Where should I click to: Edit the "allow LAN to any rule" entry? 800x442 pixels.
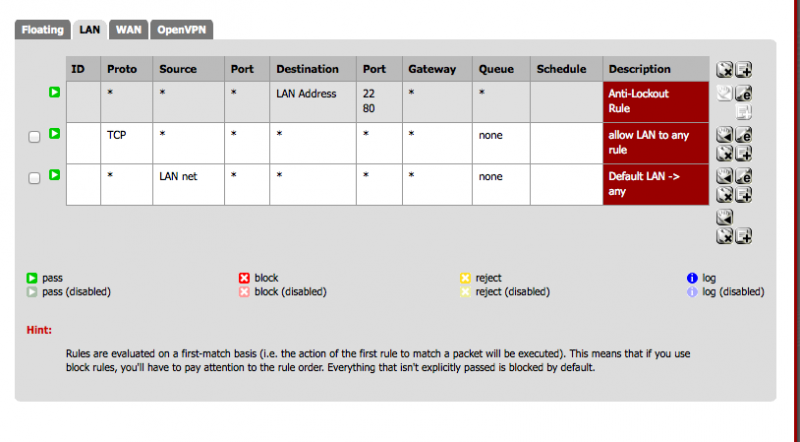click(x=743, y=134)
